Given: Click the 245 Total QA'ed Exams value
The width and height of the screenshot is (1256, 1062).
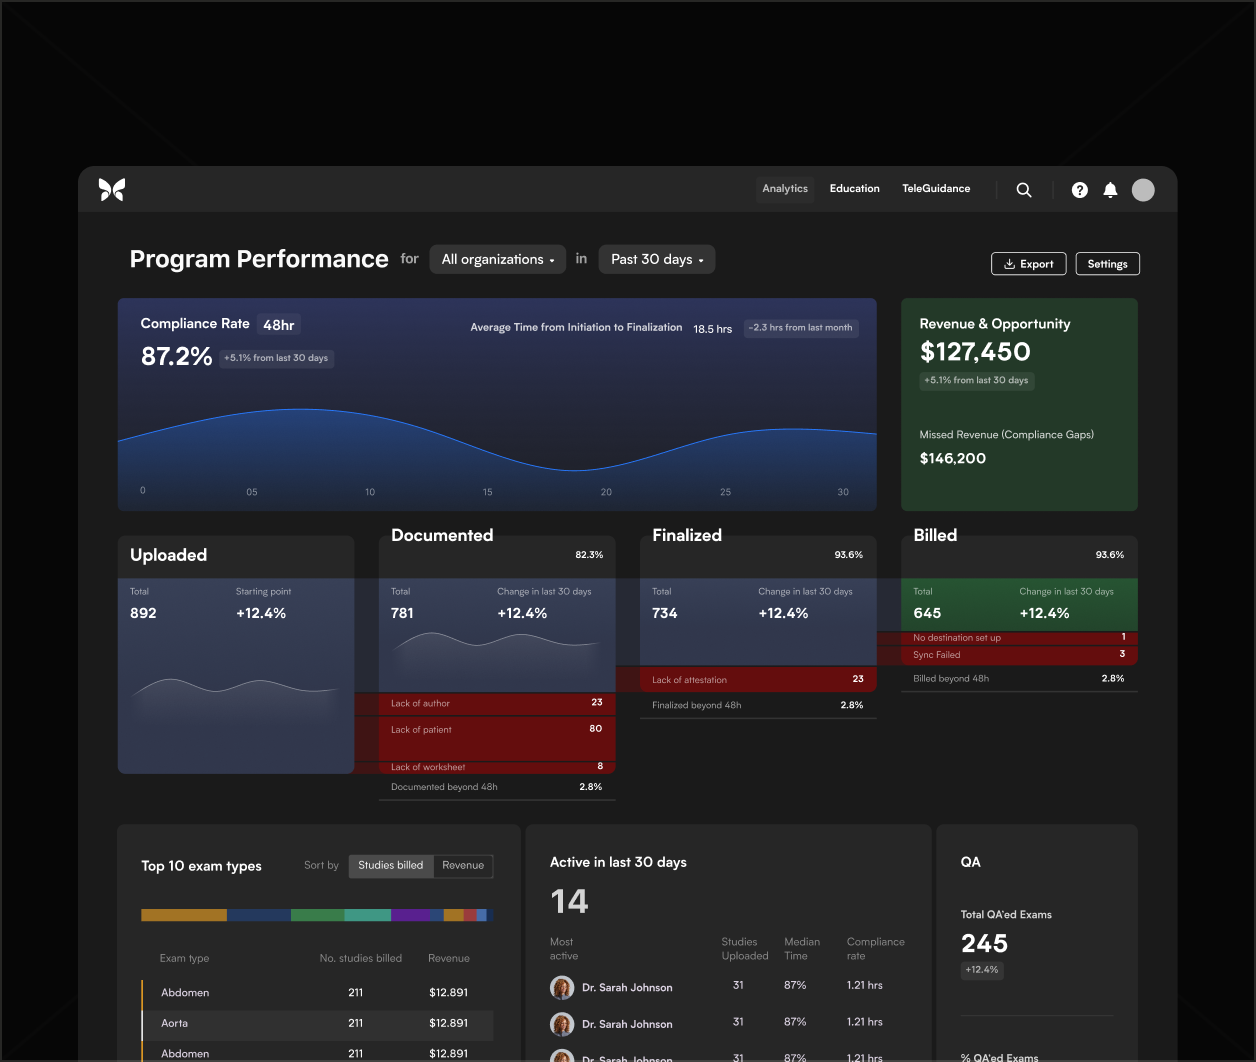Looking at the screenshot, I should (x=984, y=944).
